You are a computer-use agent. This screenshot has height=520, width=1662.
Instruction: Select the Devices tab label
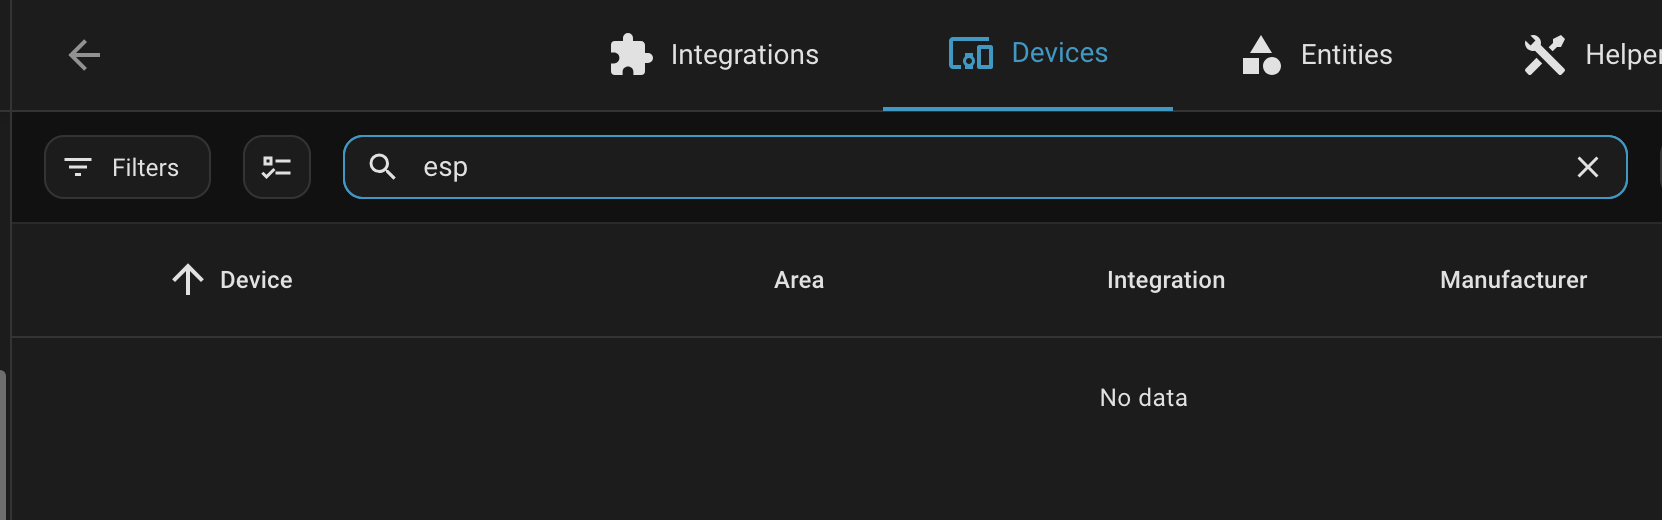pyautogui.click(x=1059, y=53)
